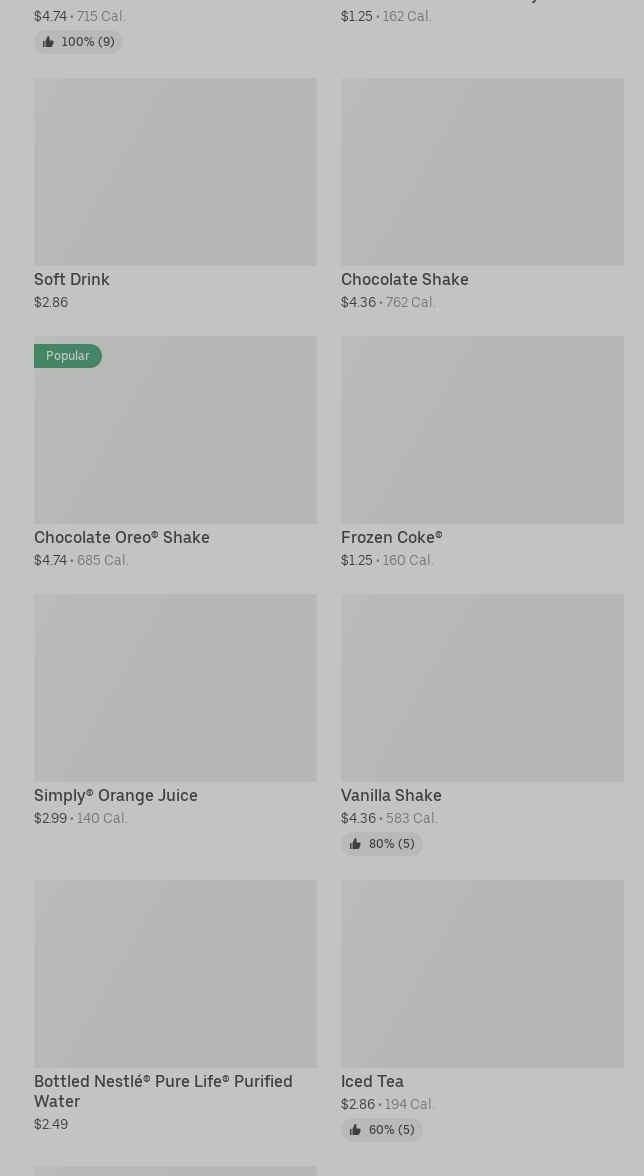Click the Vanilla Shake title
This screenshot has height=1176, width=644.
pos(391,796)
